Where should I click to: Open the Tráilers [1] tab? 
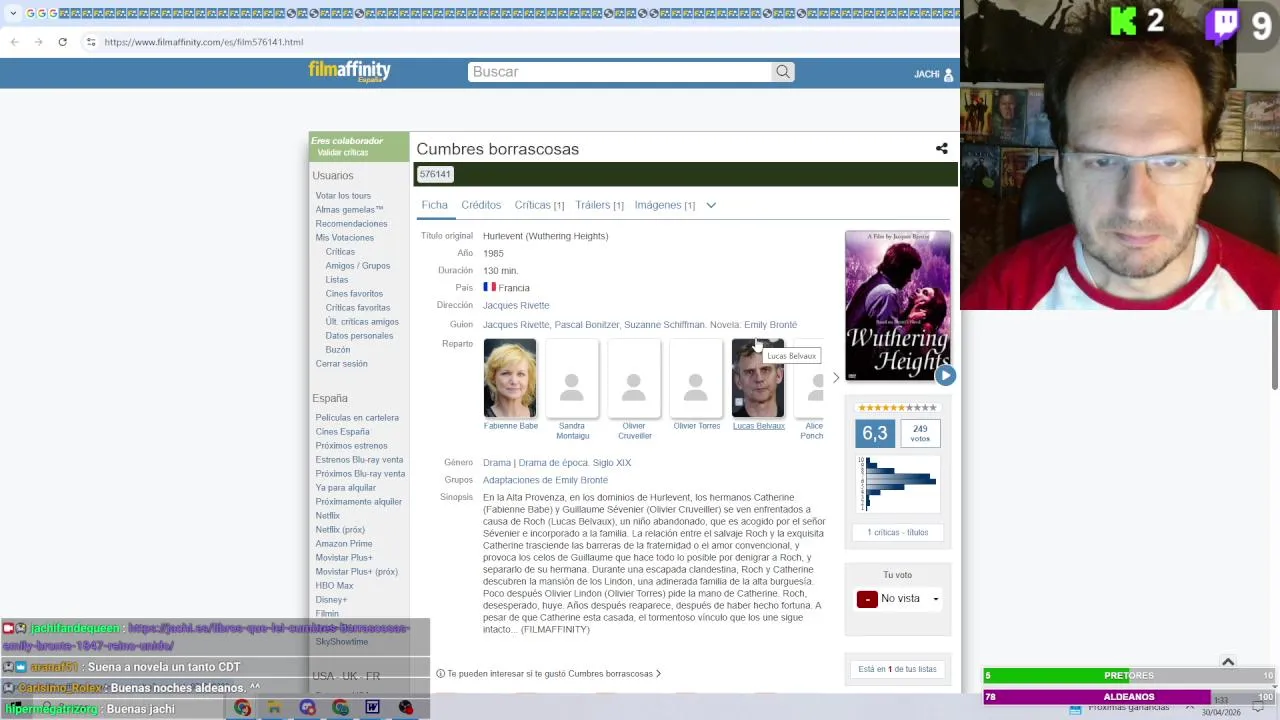[x=599, y=205]
